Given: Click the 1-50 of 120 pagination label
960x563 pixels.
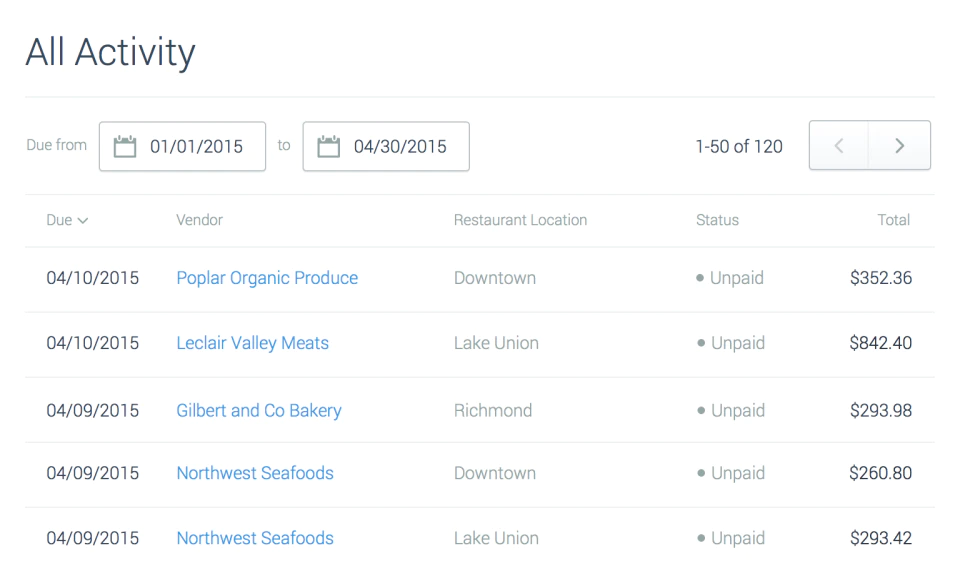Looking at the screenshot, I should click(x=739, y=146).
